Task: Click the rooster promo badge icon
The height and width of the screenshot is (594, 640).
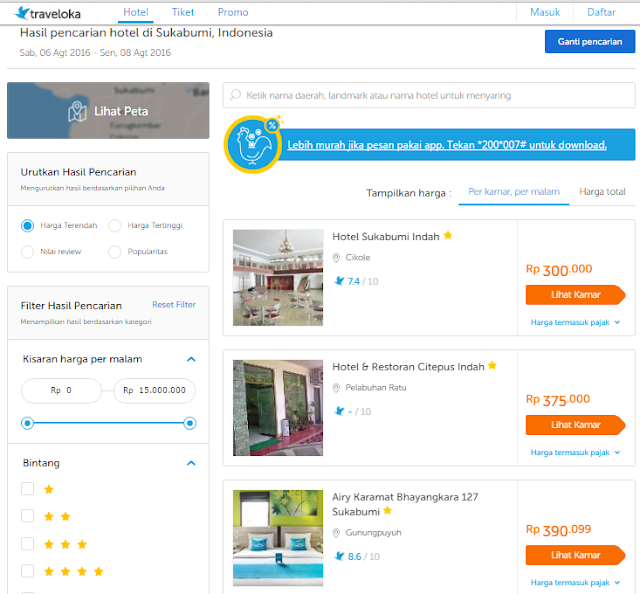Action: click(x=253, y=145)
